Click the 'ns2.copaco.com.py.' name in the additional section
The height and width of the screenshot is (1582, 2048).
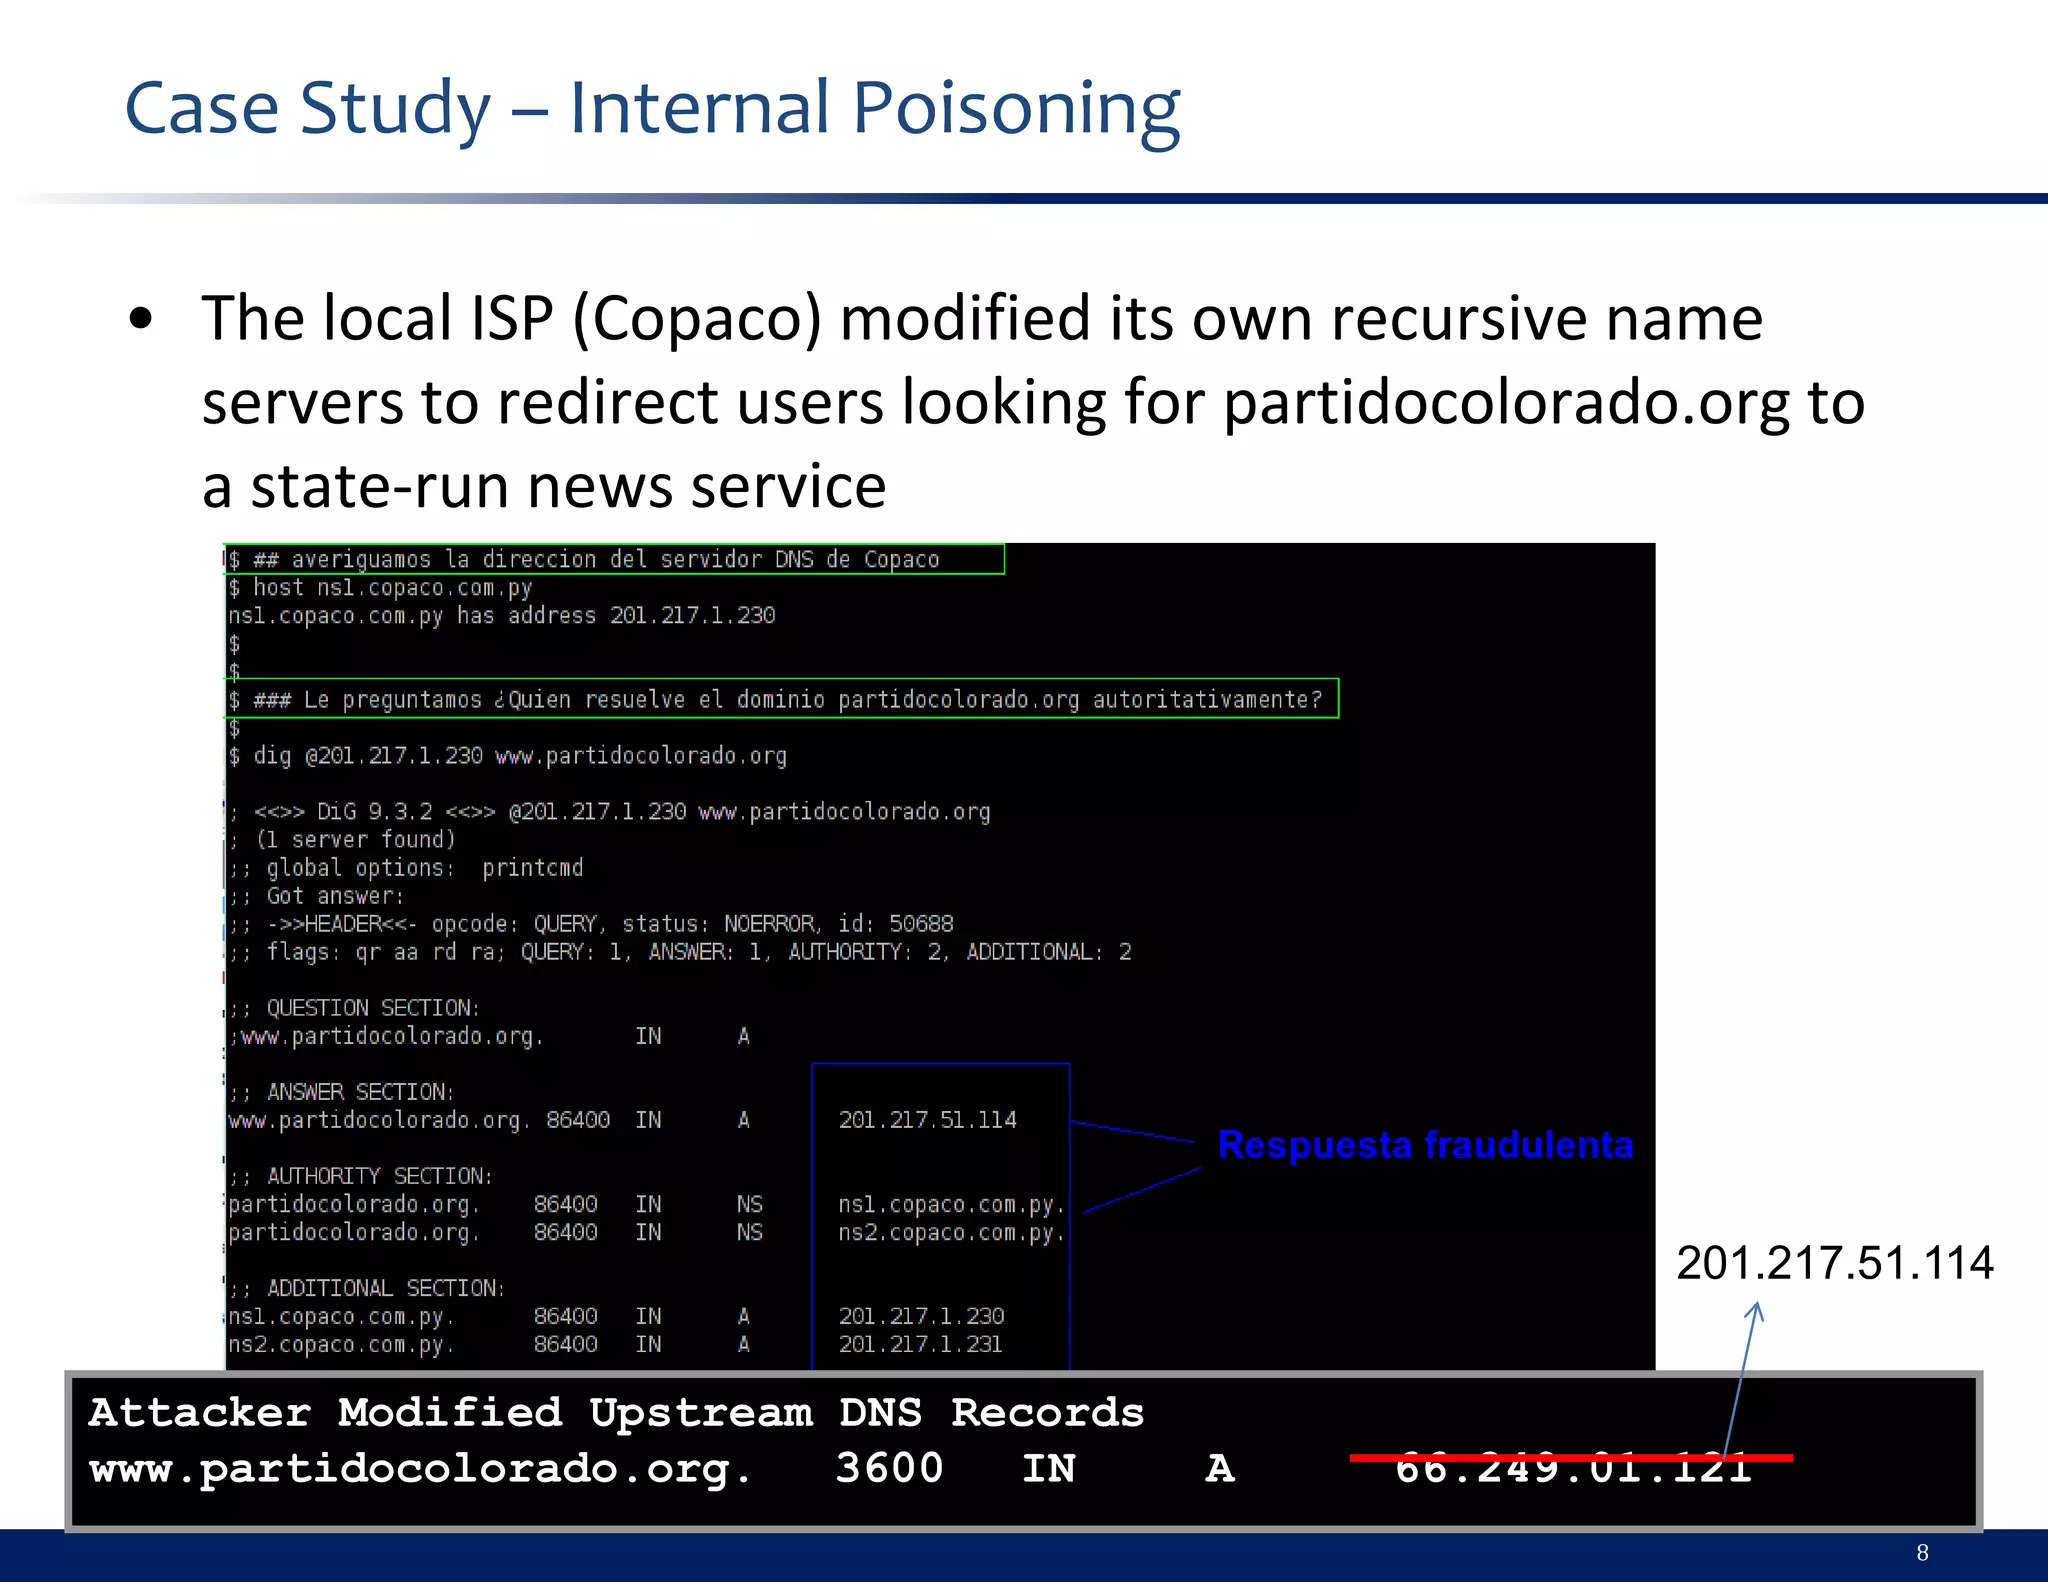point(341,1344)
